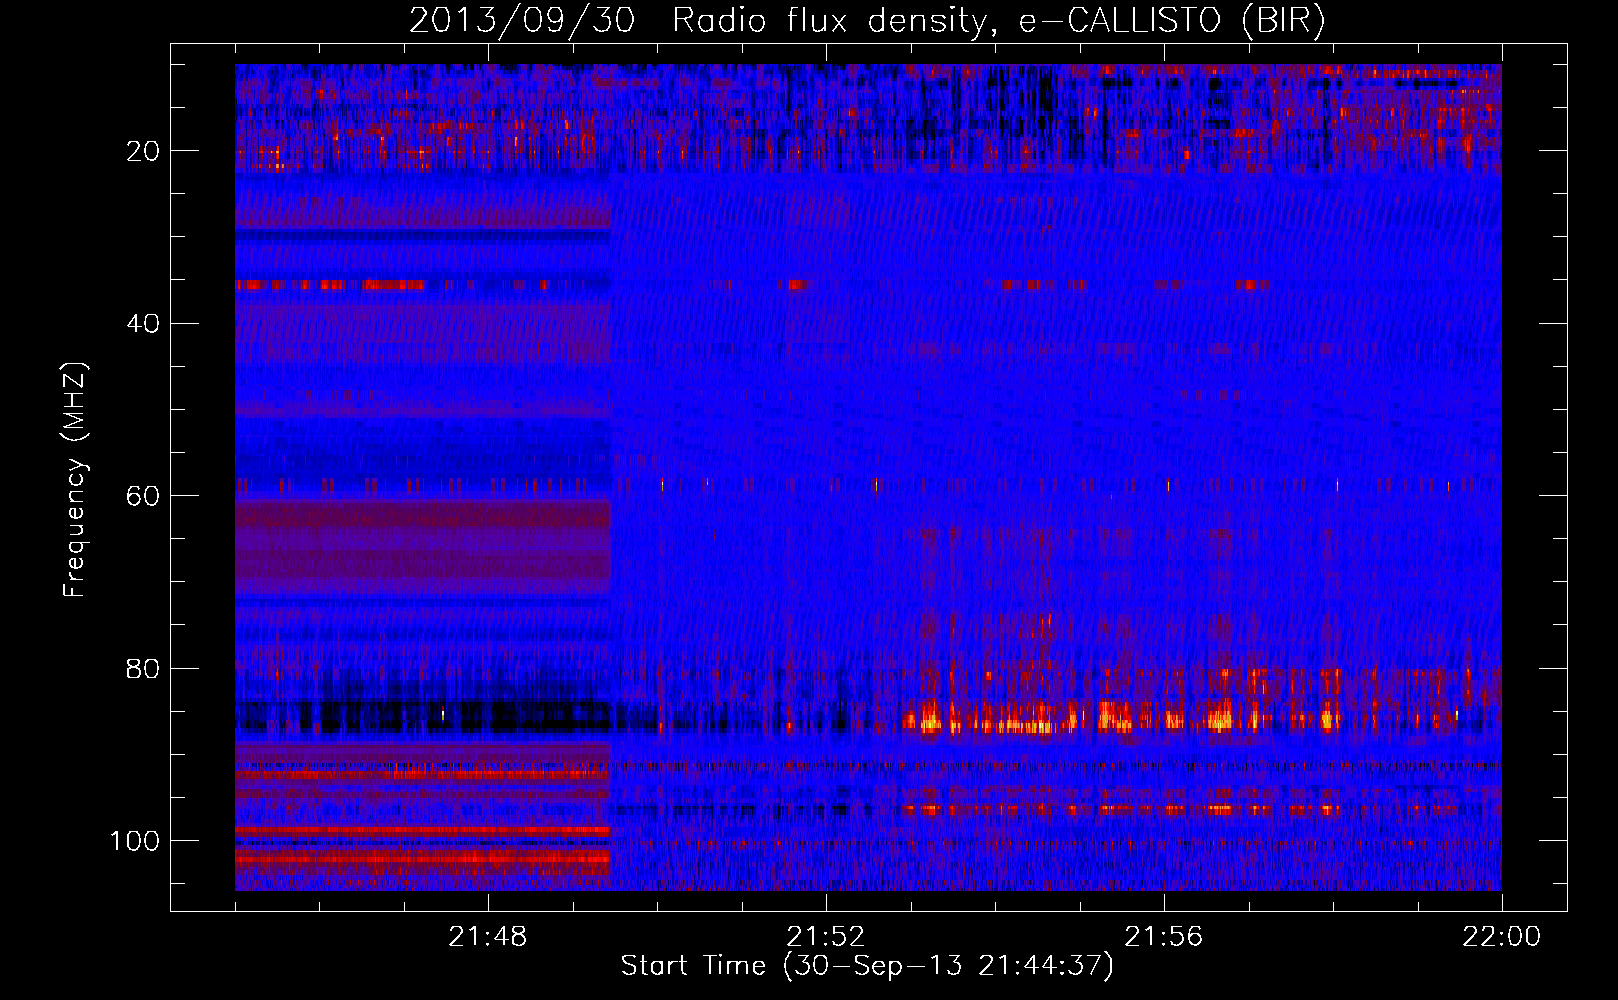Click the "80" frequency tick label
Image resolution: width=1618 pixels, height=1000 pixels.
(143, 669)
